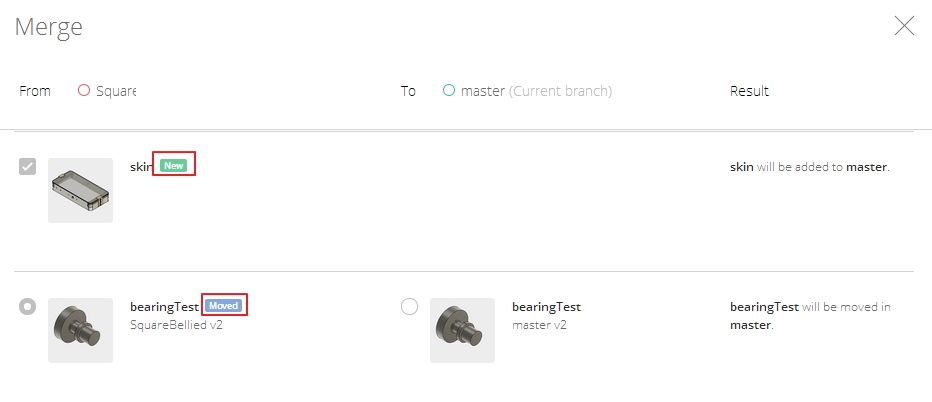Click the red Square branch circle icon
The width and height of the screenshot is (932, 402).
(x=84, y=90)
